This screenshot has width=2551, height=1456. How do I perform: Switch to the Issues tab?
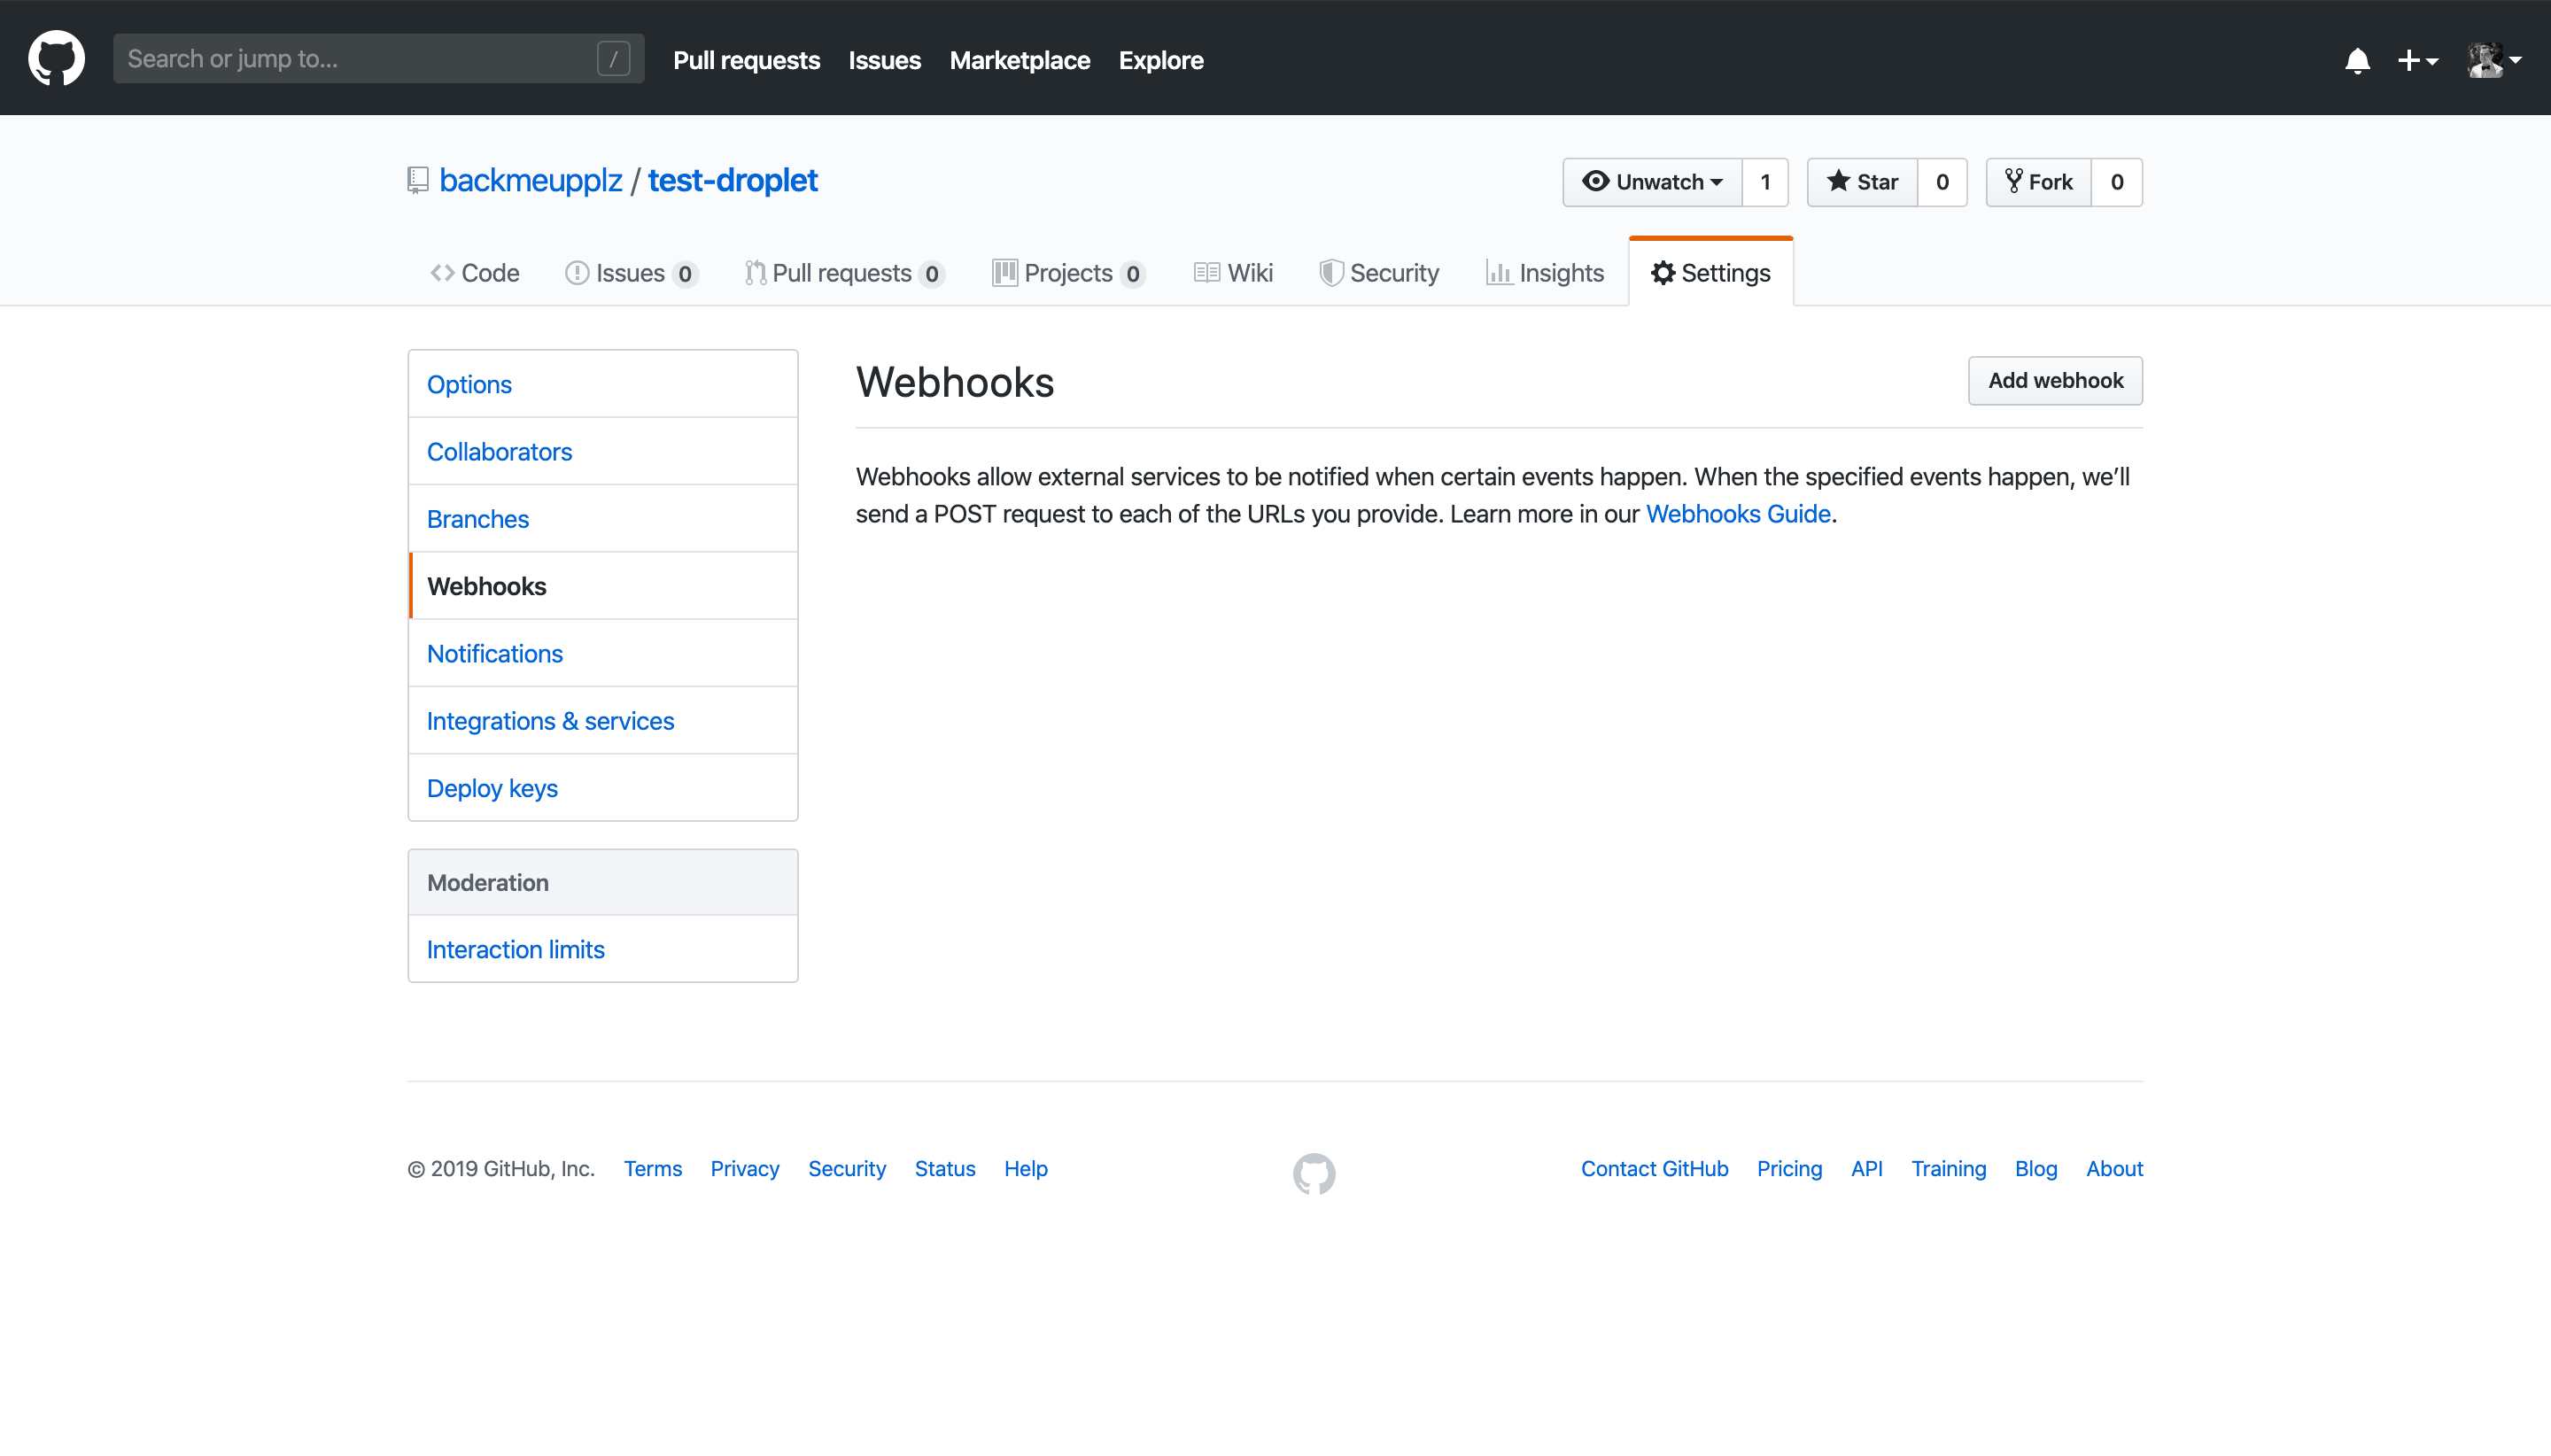(631, 273)
